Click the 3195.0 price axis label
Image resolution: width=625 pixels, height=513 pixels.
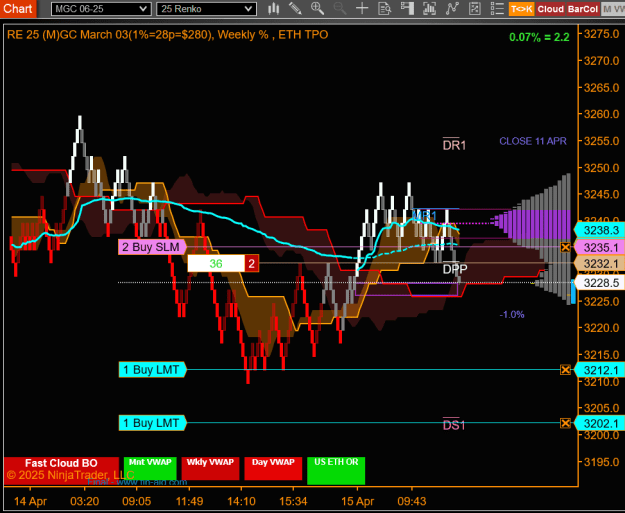point(601,462)
